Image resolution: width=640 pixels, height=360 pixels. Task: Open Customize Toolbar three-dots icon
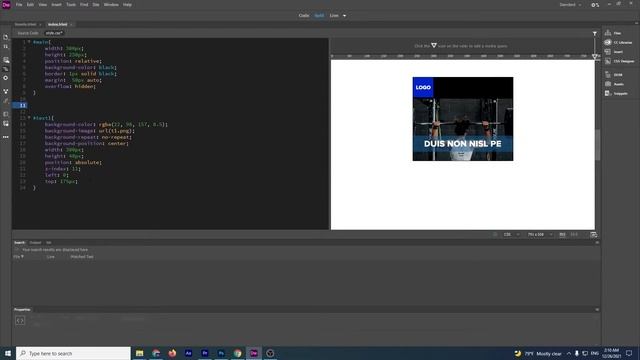[x=6, y=137]
